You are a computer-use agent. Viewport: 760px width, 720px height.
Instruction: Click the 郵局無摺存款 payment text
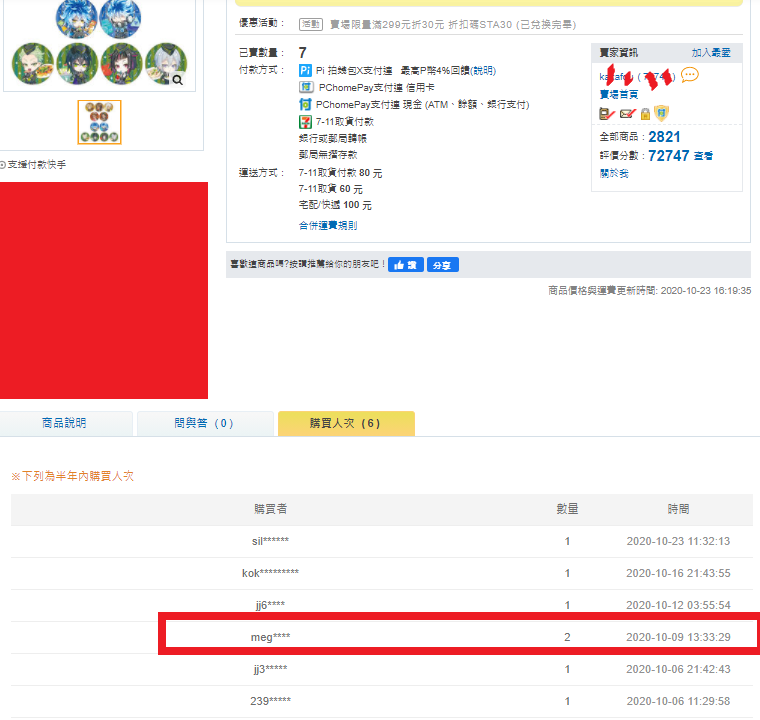(x=328, y=155)
